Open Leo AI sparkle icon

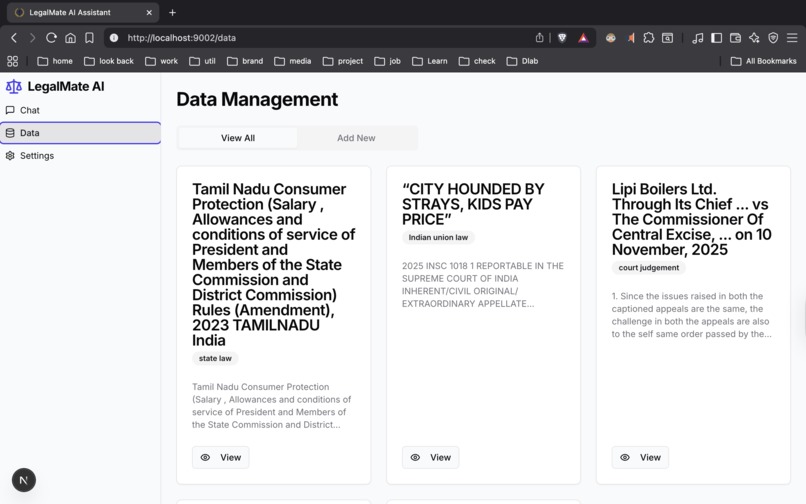754,38
